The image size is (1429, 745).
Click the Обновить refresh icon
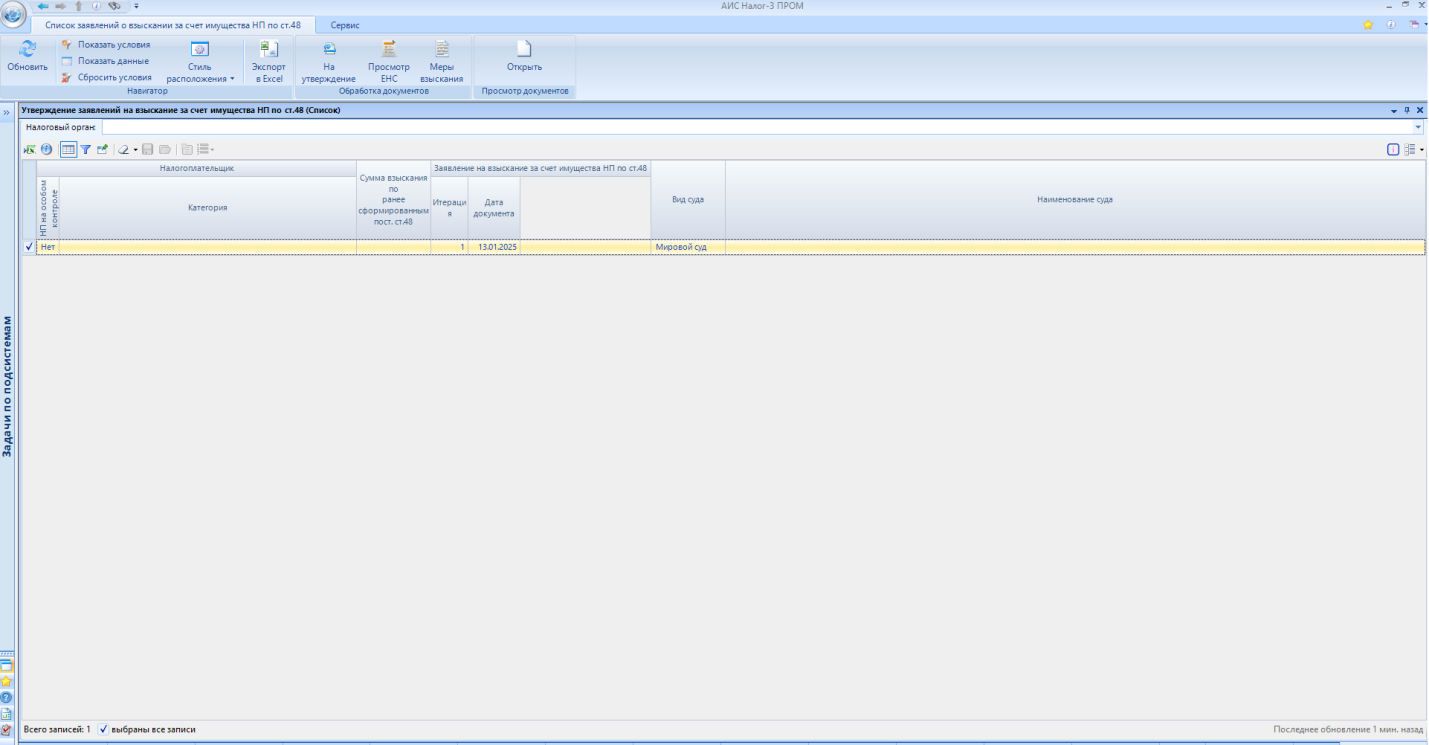(27, 50)
